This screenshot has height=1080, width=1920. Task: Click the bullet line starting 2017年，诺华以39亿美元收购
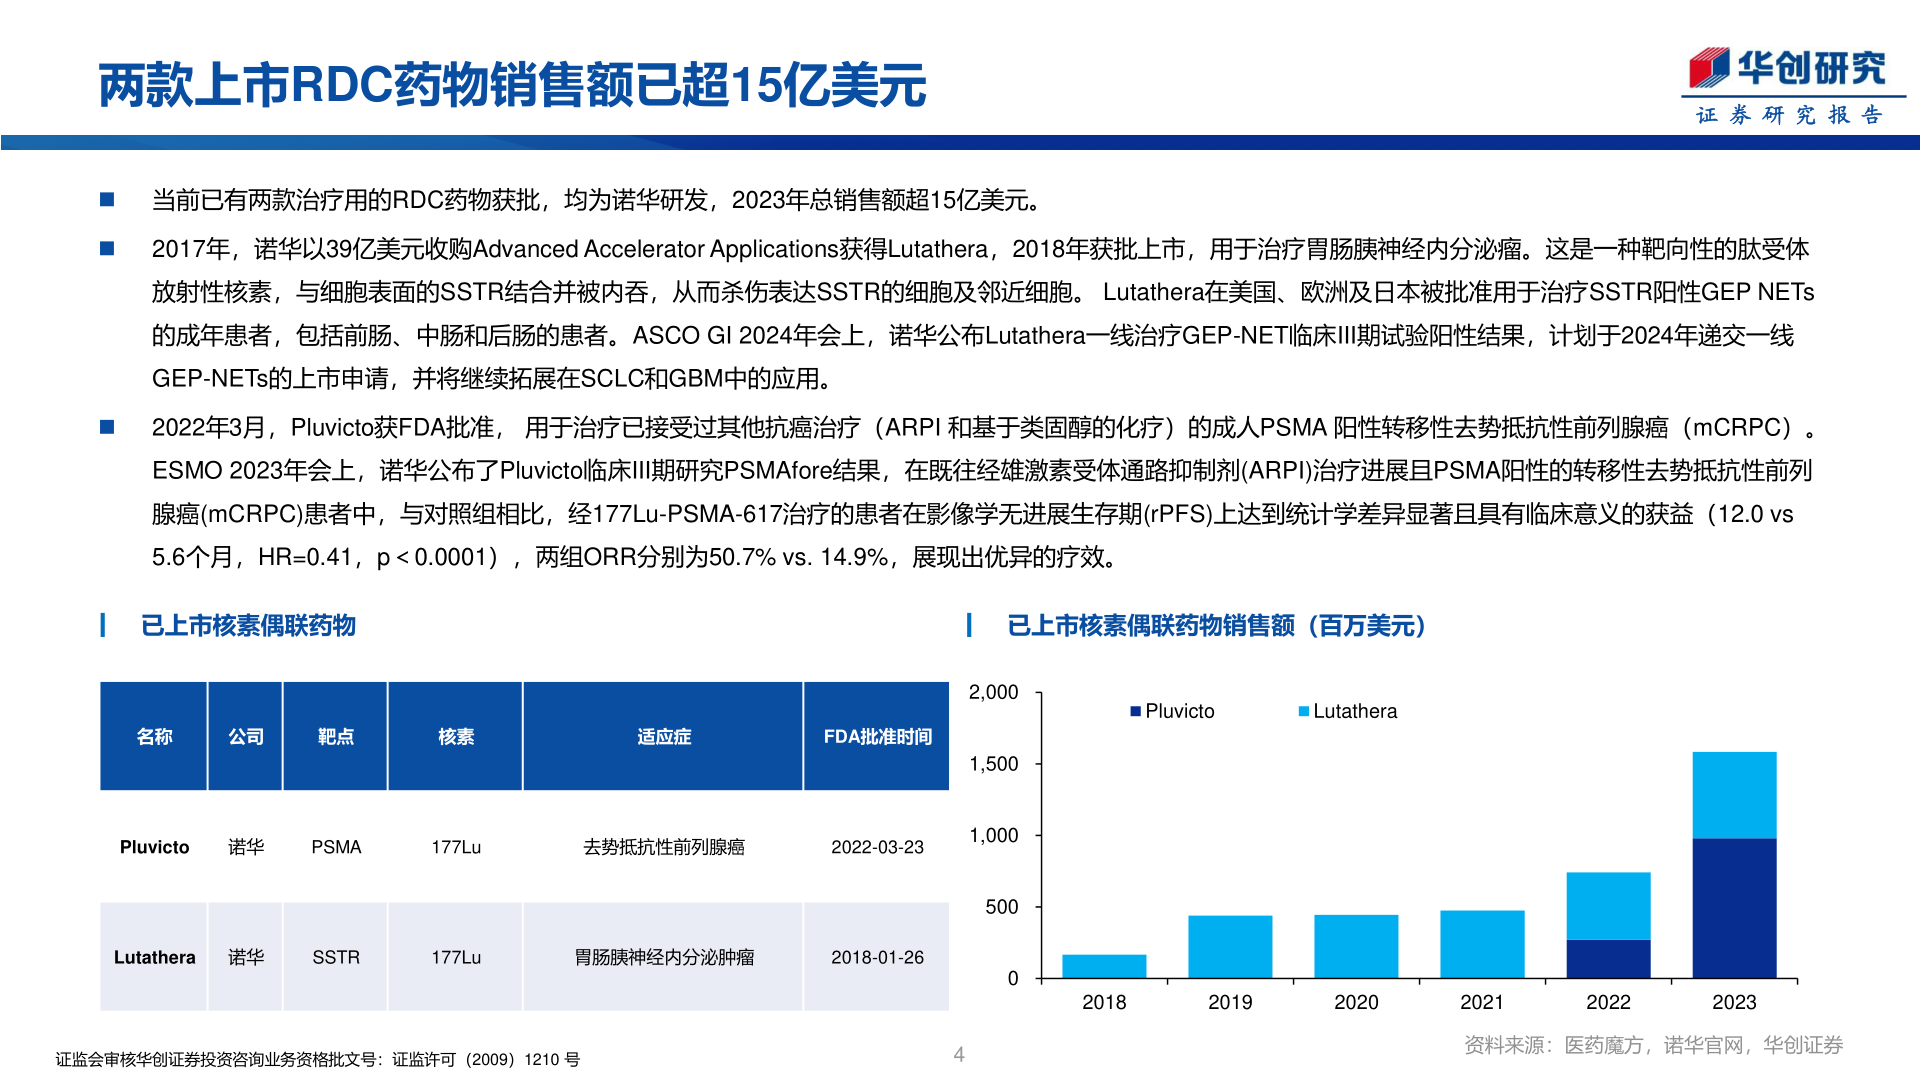pyautogui.click(x=980, y=249)
